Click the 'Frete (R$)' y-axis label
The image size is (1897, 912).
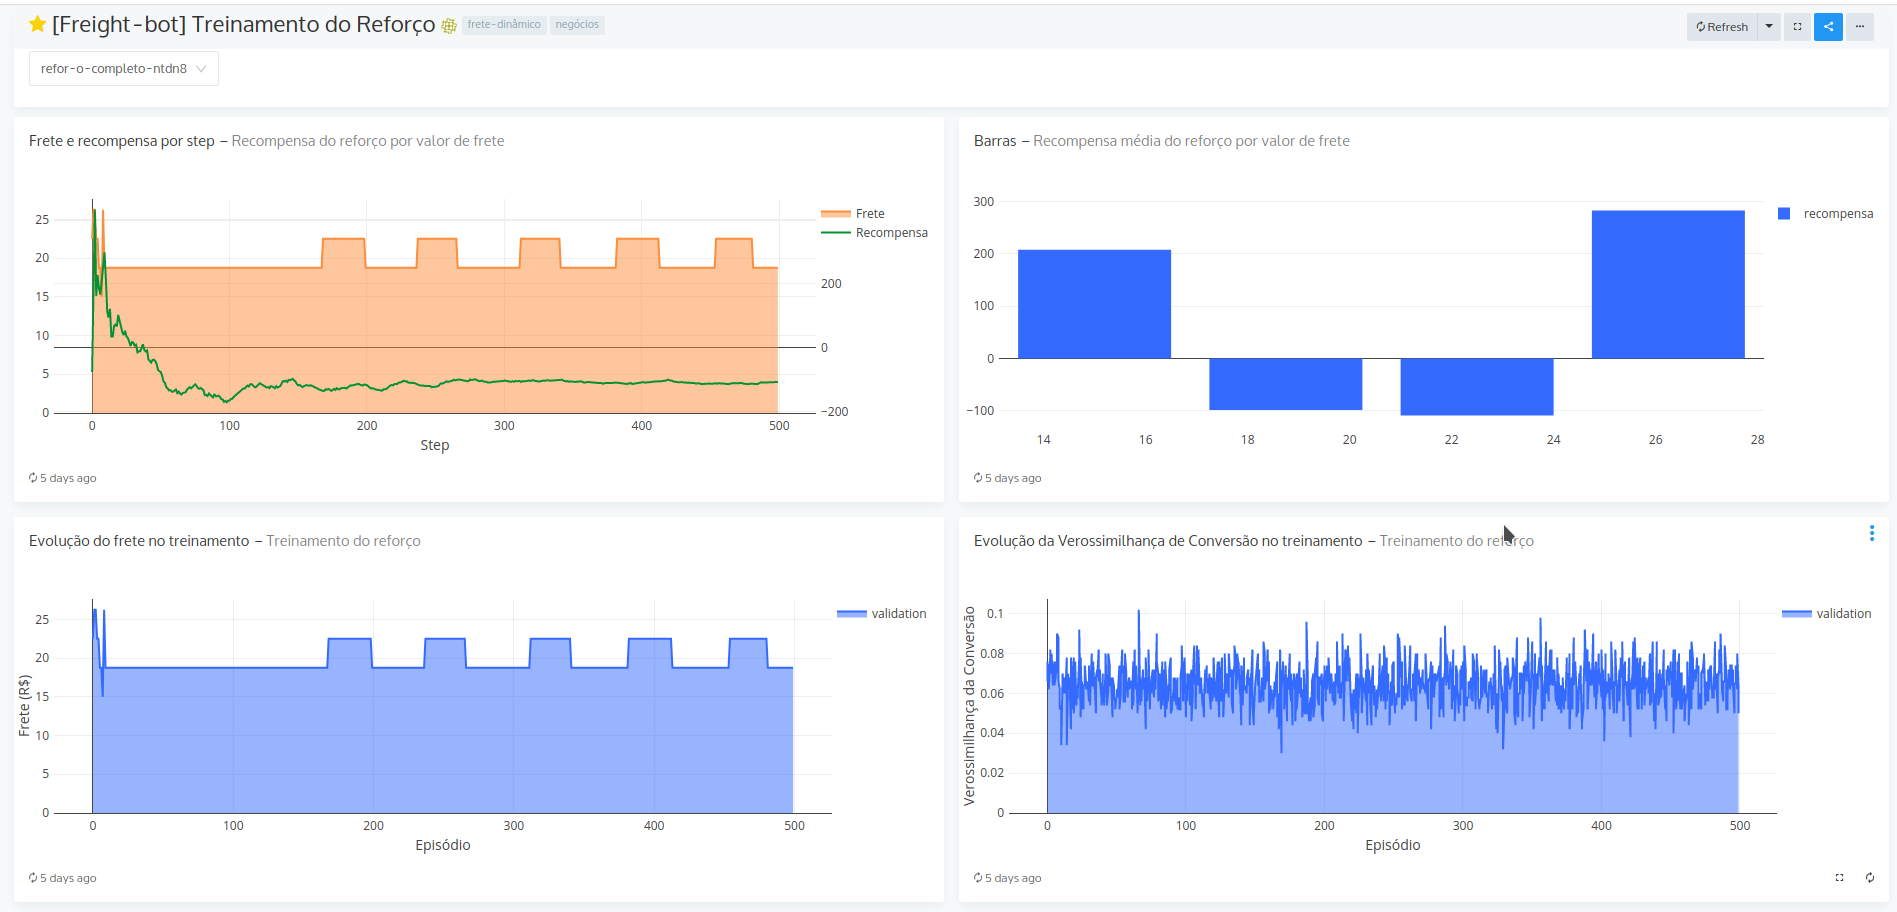[x=24, y=705]
